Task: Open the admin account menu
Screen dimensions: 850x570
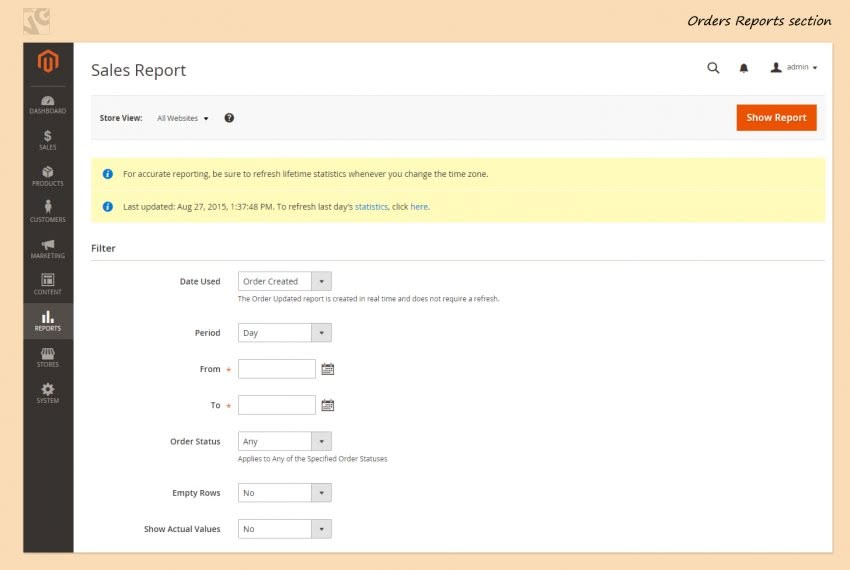Action: [x=794, y=67]
